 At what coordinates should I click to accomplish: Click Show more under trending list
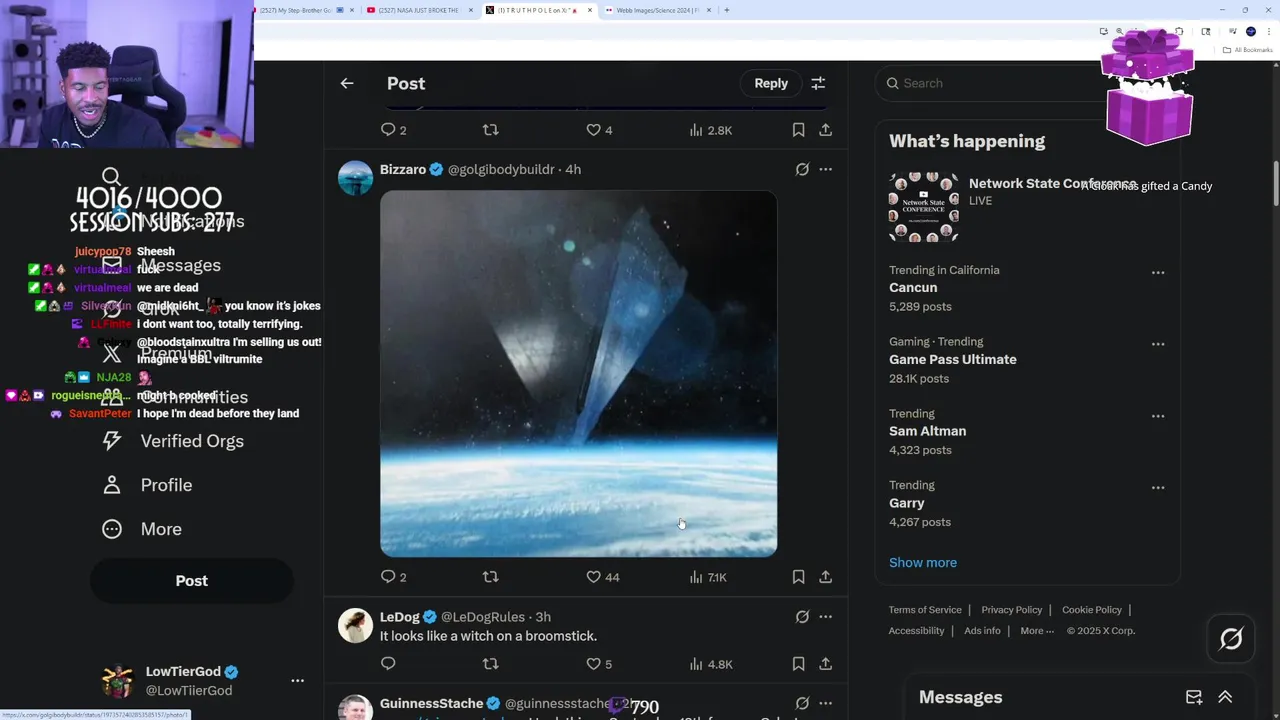(923, 562)
